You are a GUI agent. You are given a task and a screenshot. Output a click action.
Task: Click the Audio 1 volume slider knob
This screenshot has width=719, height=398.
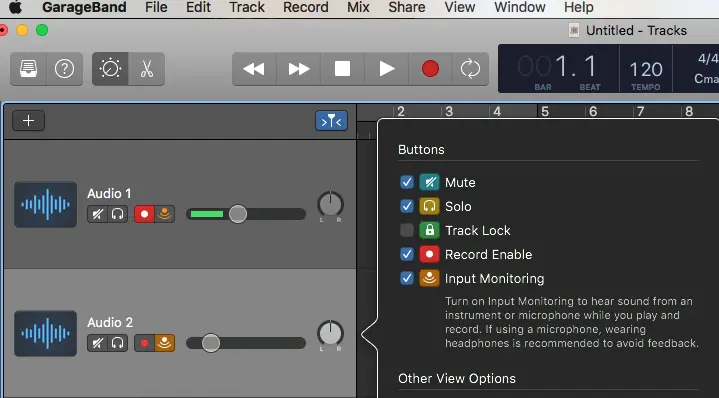[238, 214]
